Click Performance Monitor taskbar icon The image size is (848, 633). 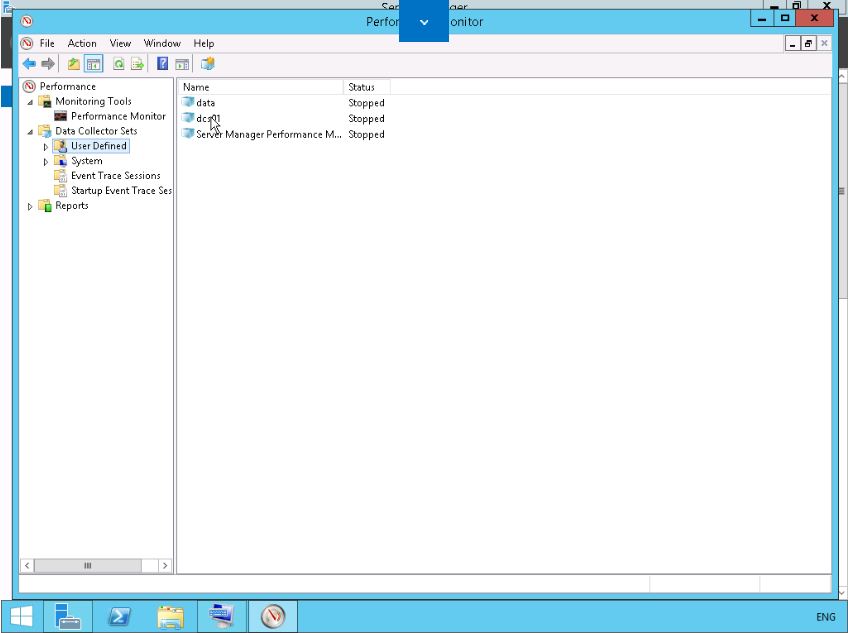click(x=273, y=616)
